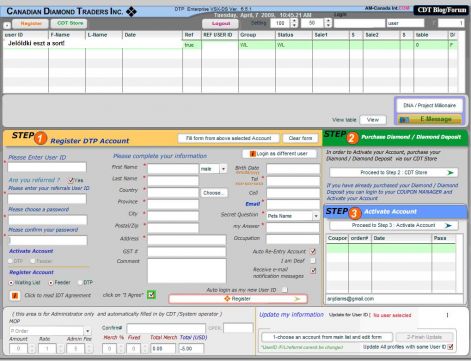Click the First Name input field
471x361 pixels.
(173, 169)
